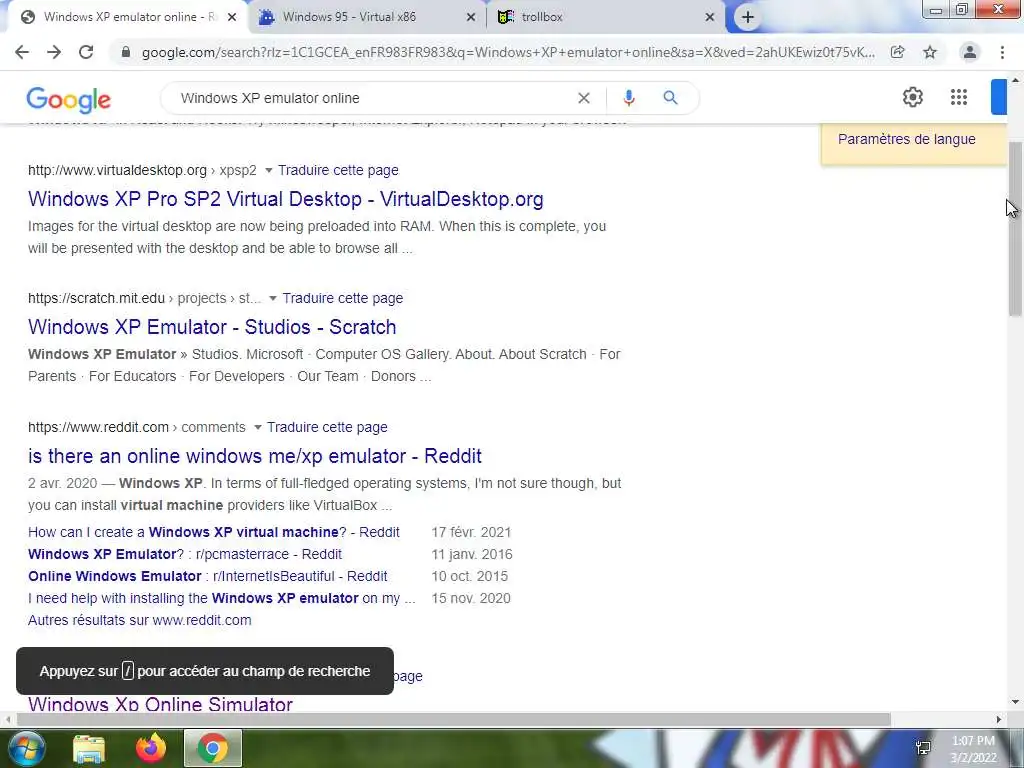This screenshot has height=768, width=1024.
Task: Open File Explorer from taskbar
Action: (x=89, y=749)
